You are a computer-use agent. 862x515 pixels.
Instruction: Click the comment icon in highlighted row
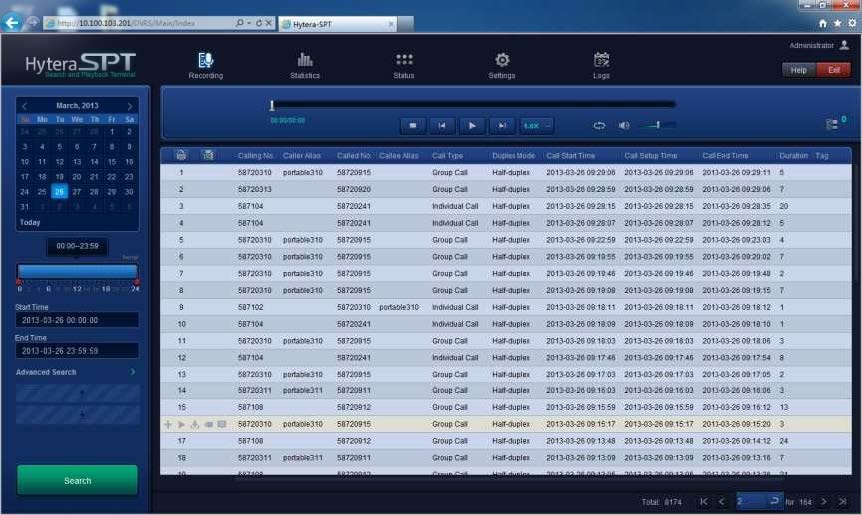pos(222,424)
